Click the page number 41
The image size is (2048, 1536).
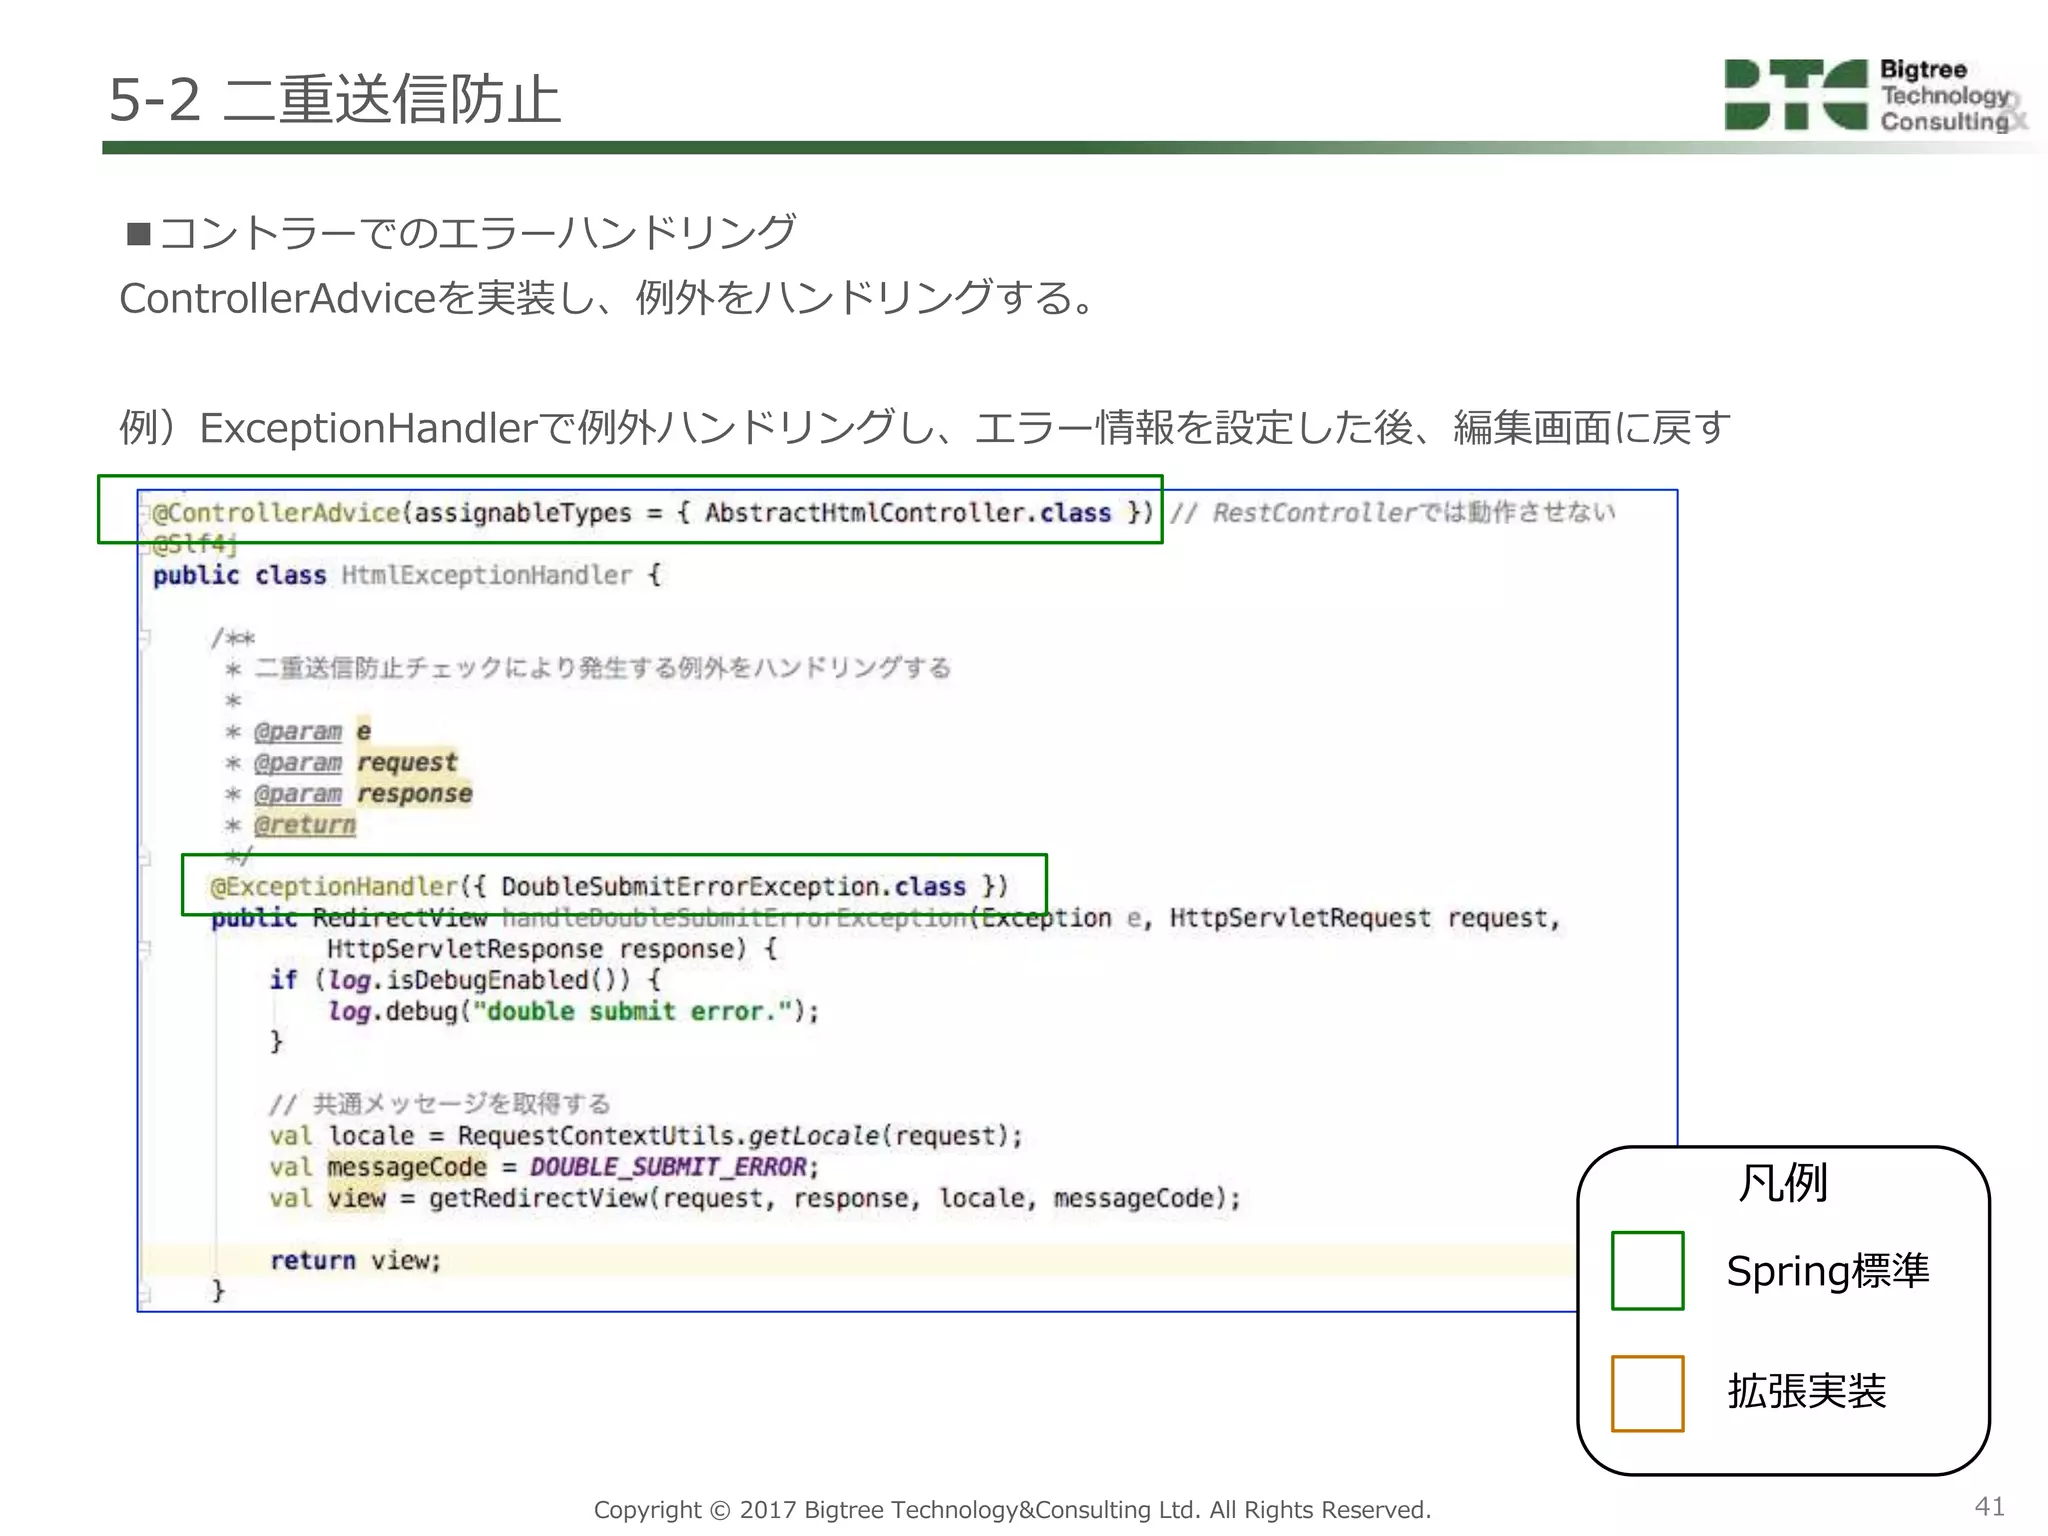[1989, 1507]
